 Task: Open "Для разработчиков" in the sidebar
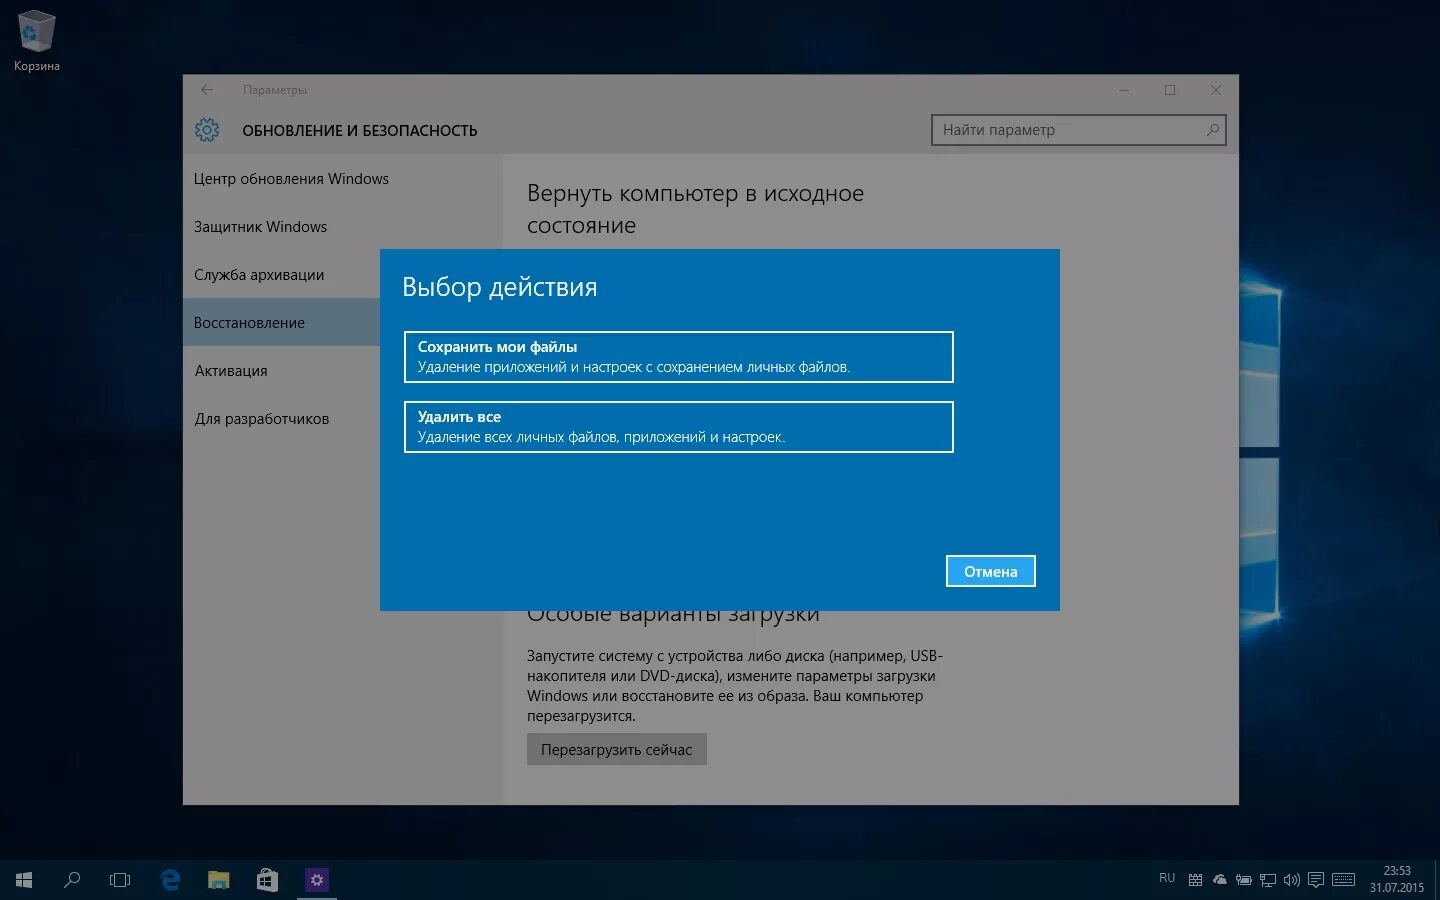click(x=262, y=419)
